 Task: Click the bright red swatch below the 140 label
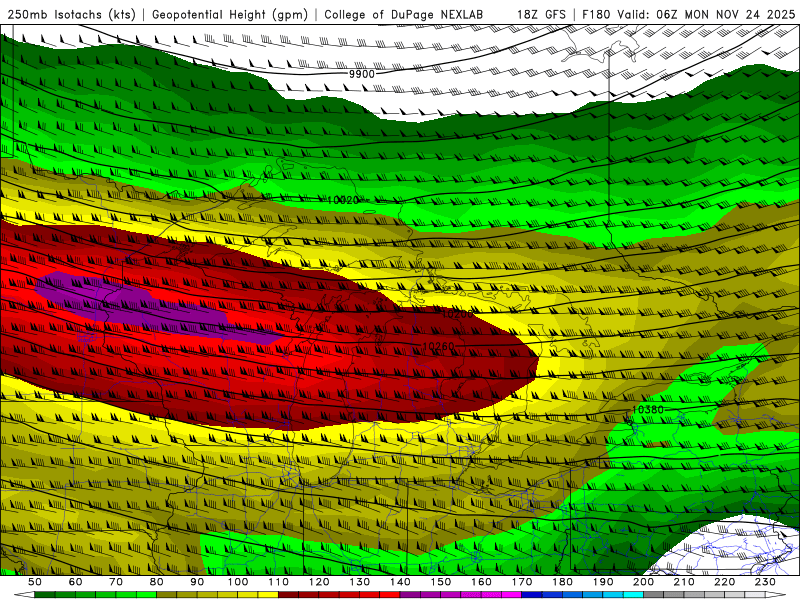click(x=390, y=595)
